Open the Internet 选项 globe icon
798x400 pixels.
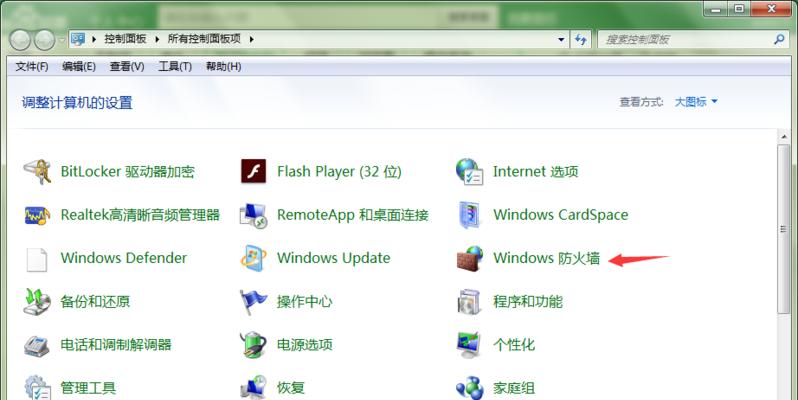coord(469,172)
